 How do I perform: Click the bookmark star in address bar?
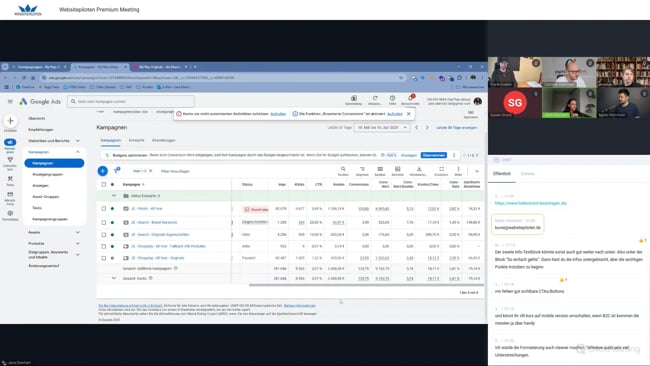[401, 78]
